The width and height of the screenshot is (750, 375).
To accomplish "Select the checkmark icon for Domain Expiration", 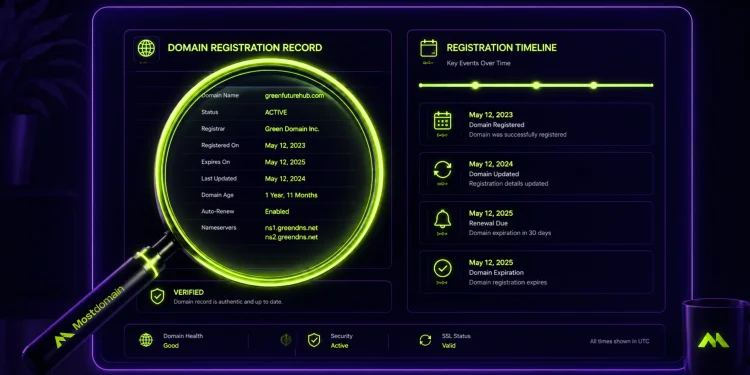I will click(x=442, y=268).
